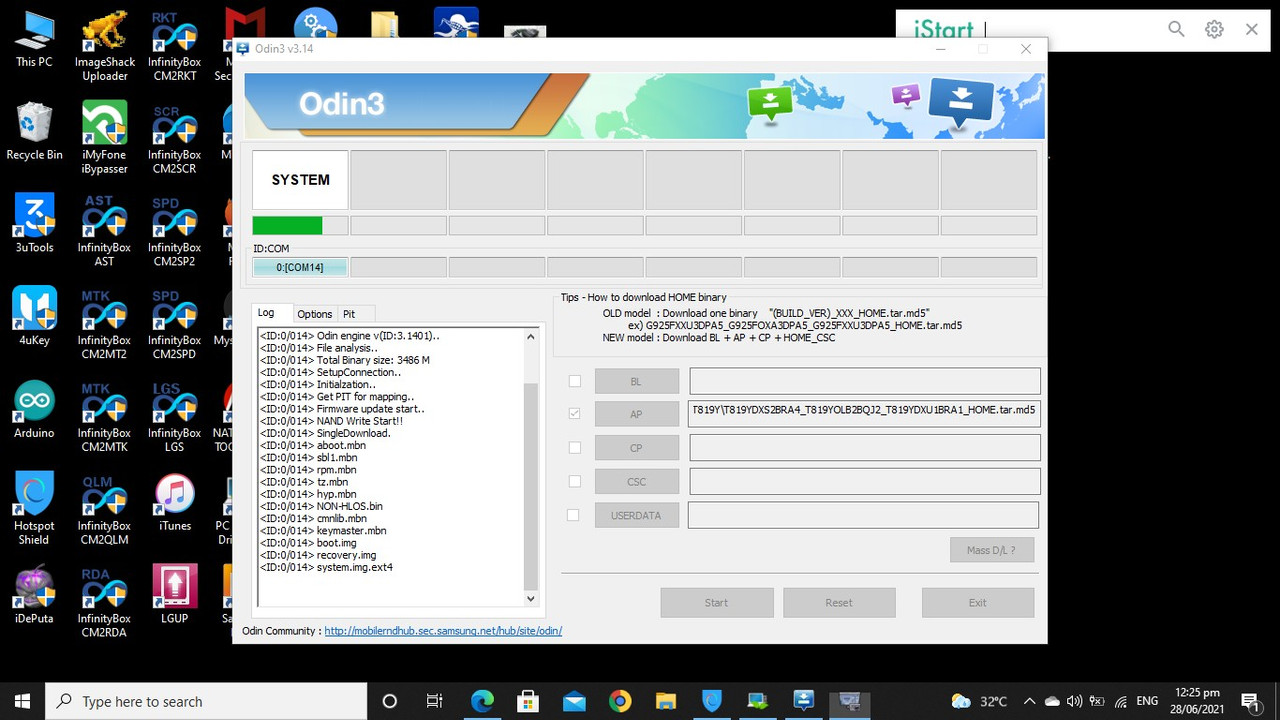Click the CSC file button
The image size is (1280, 720).
(637, 481)
